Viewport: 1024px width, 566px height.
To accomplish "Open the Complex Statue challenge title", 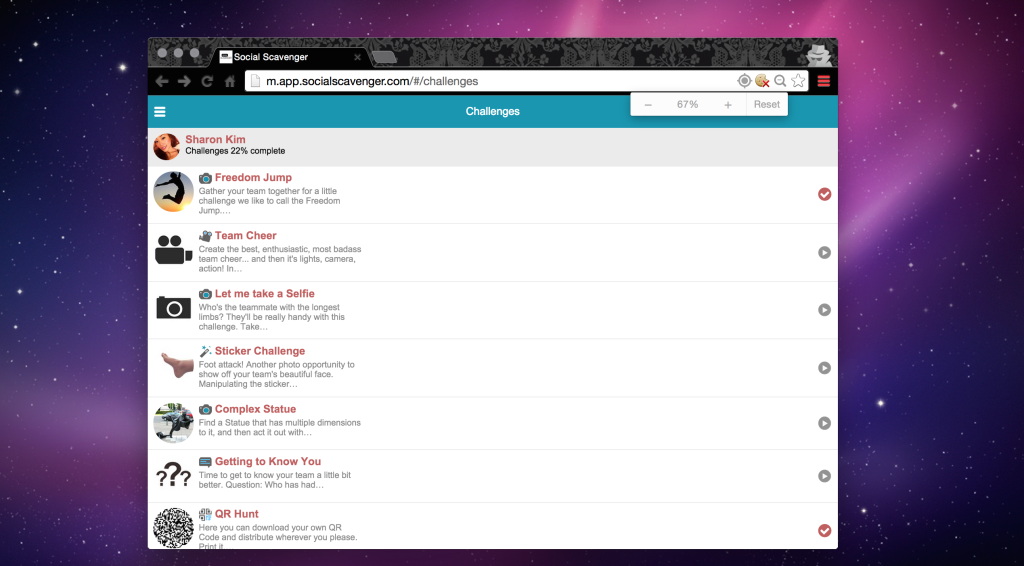I will coord(255,409).
